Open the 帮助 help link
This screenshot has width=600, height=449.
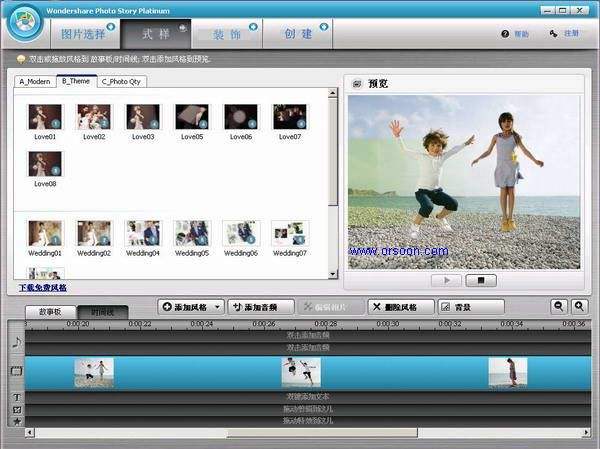(521, 34)
